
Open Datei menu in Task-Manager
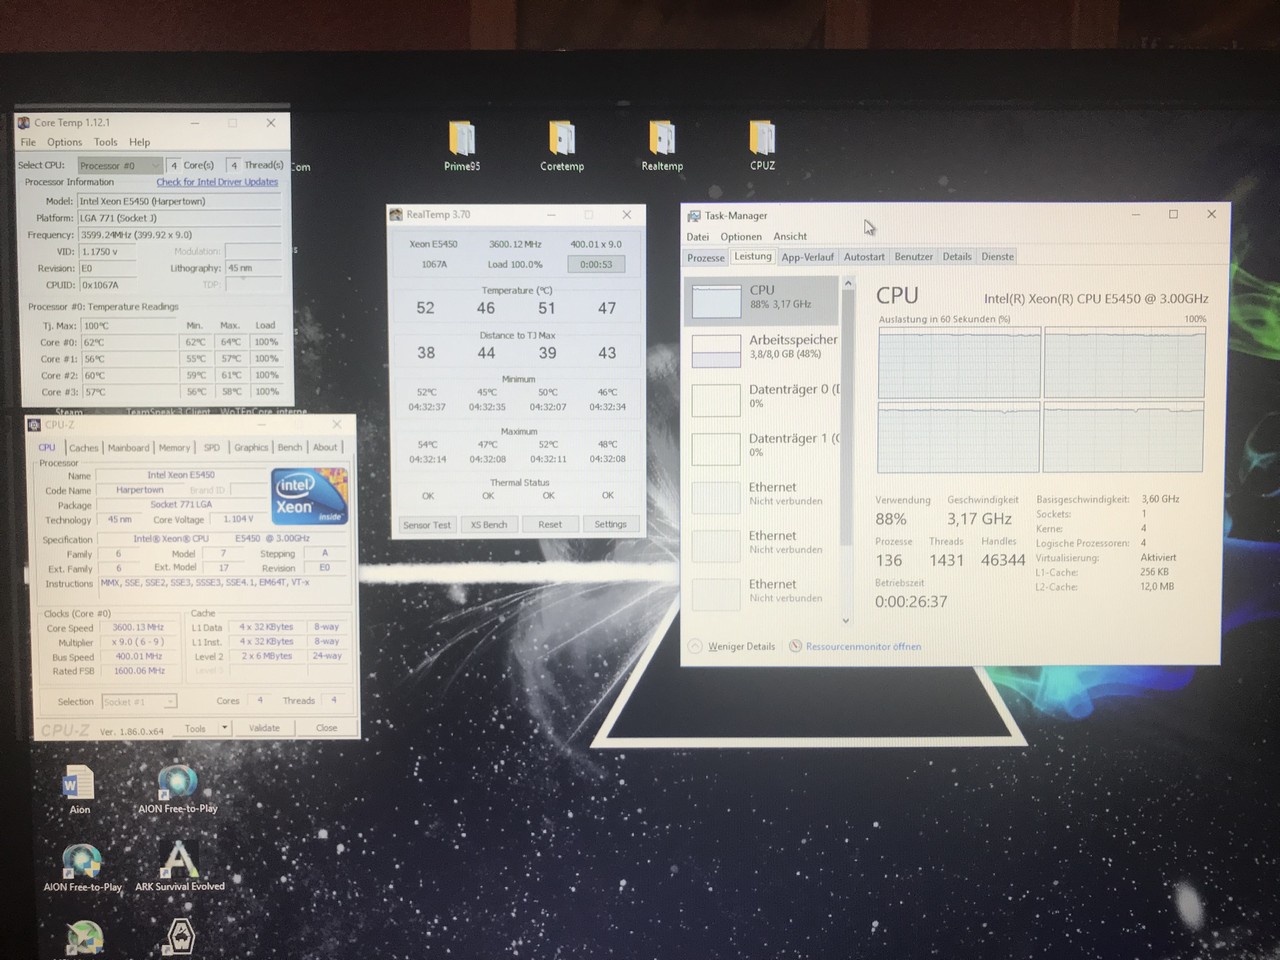click(698, 237)
